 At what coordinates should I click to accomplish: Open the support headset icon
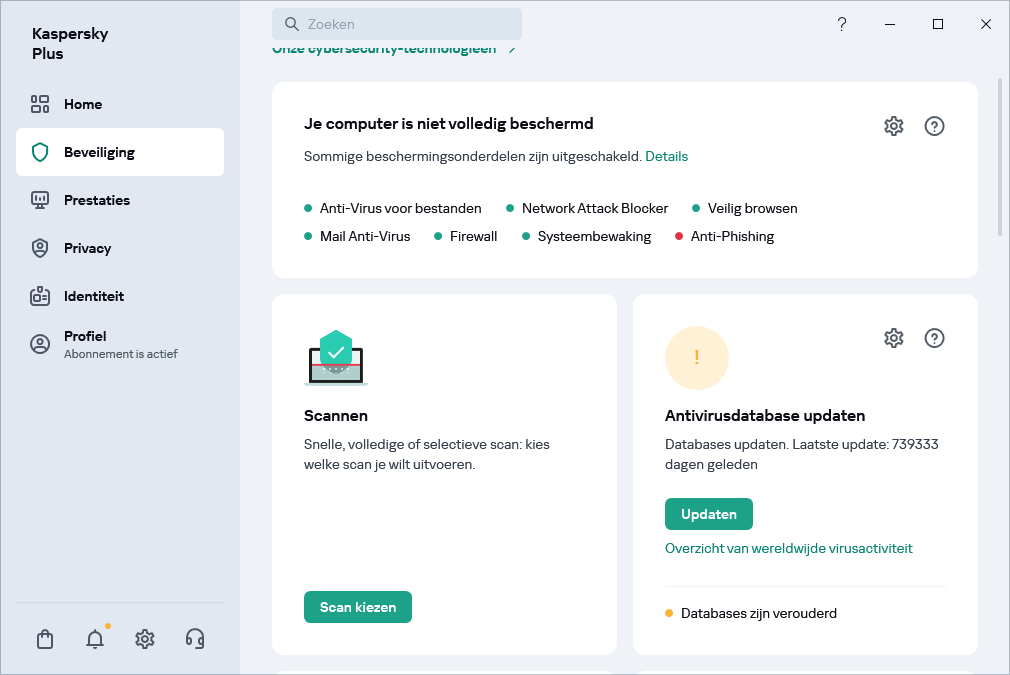(x=194, y=639)
